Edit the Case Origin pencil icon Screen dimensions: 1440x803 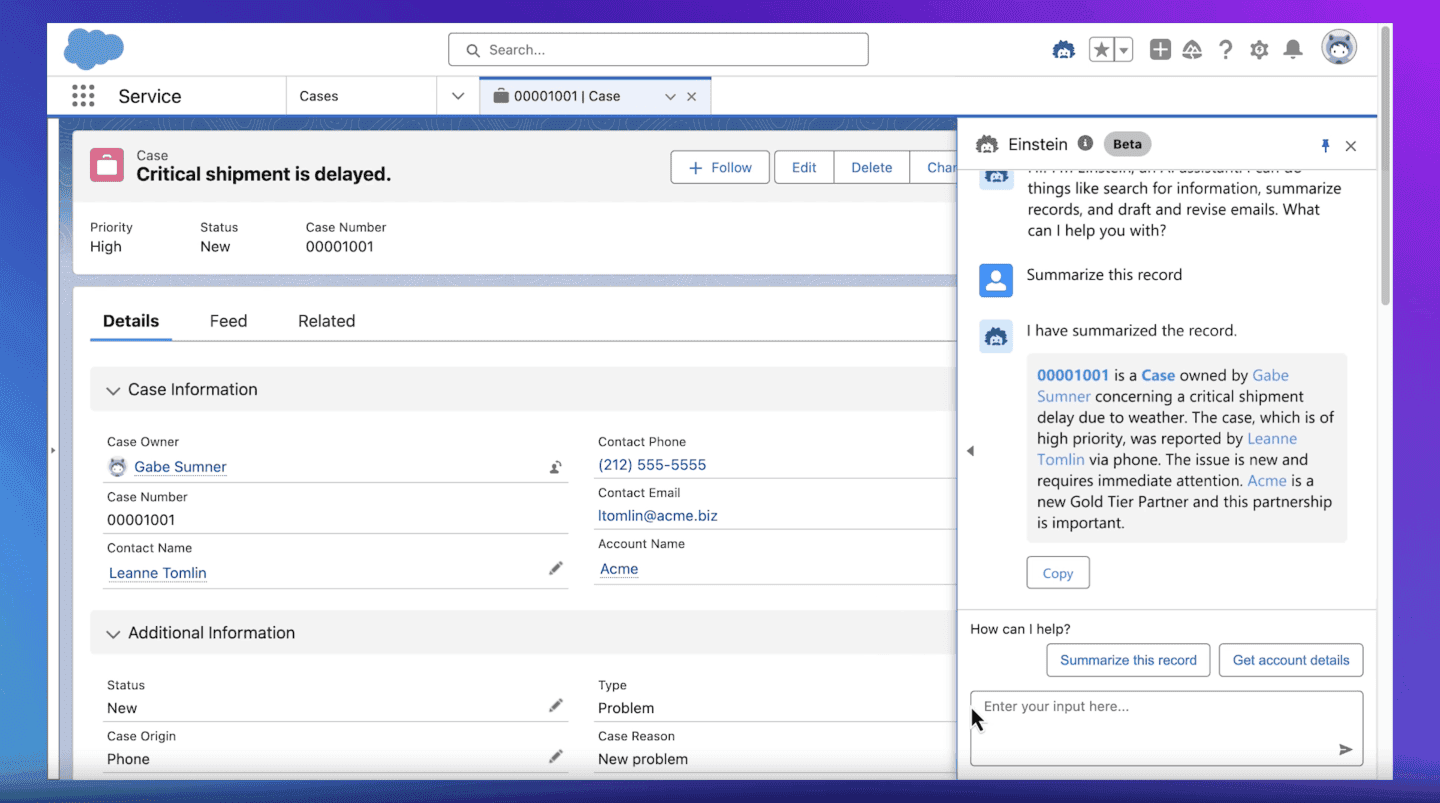tap(556, 757)
